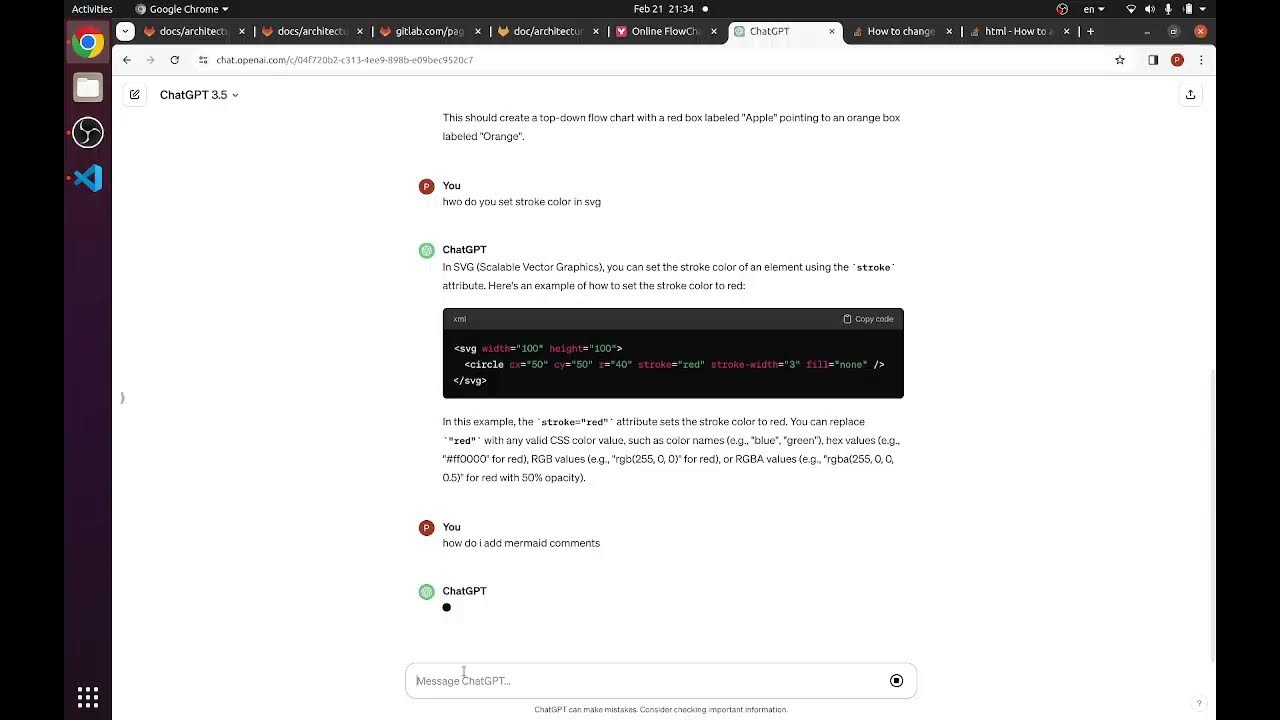Close the gitlab.com/pag tab
Screen dimensions: 1280x720
coord(477,31)
